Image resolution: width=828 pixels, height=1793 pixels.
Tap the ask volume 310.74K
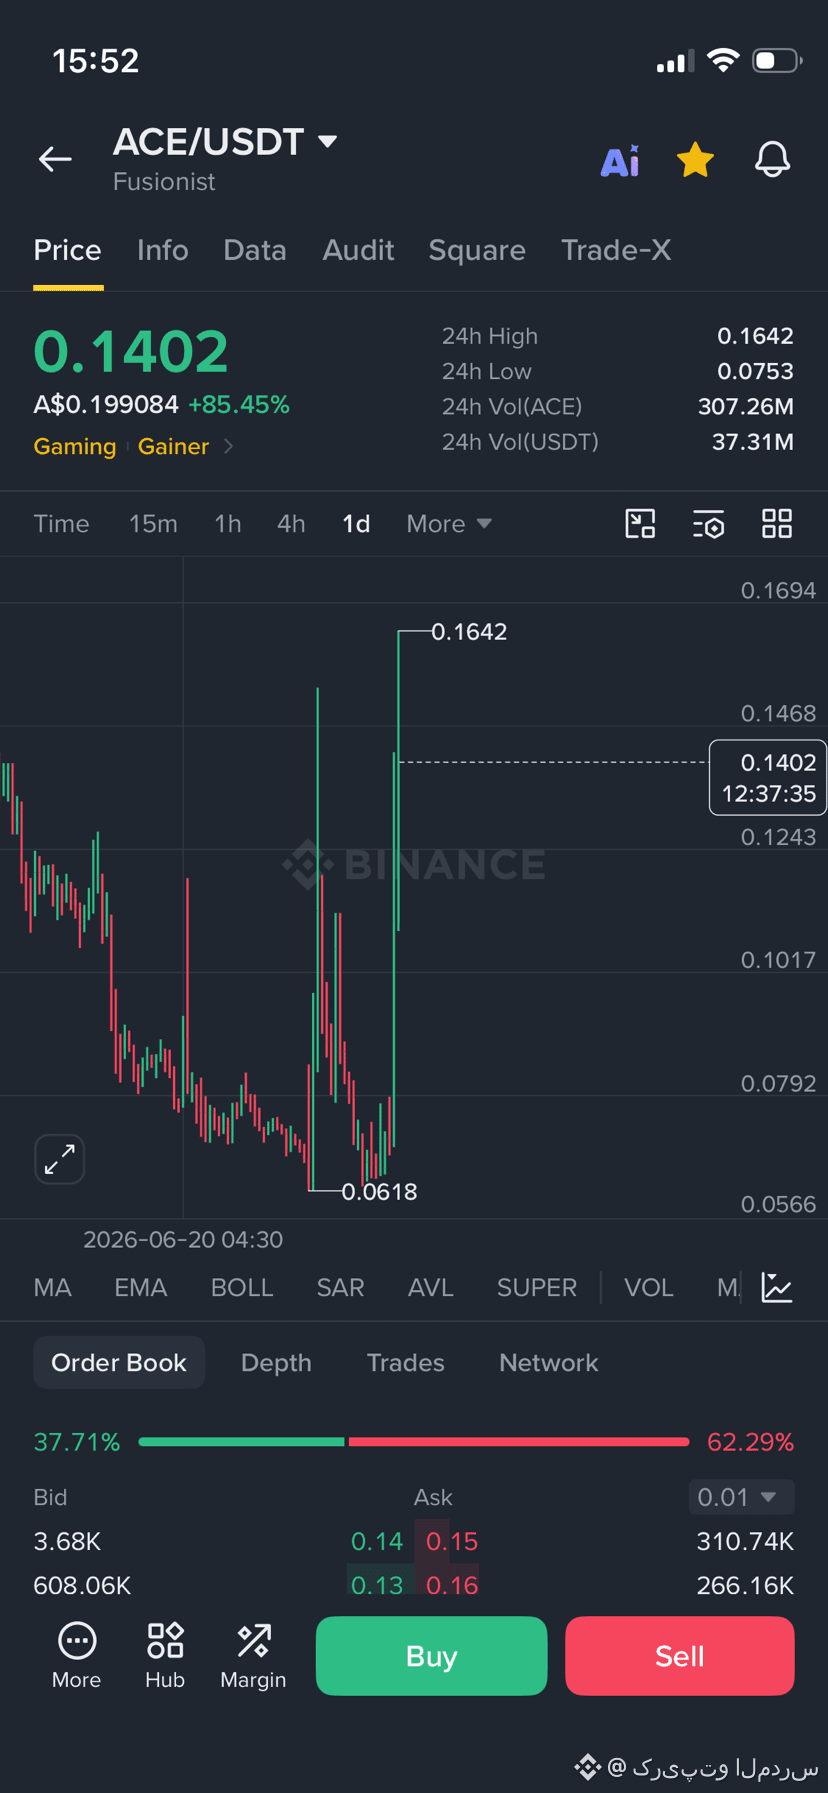point(745,1542)
